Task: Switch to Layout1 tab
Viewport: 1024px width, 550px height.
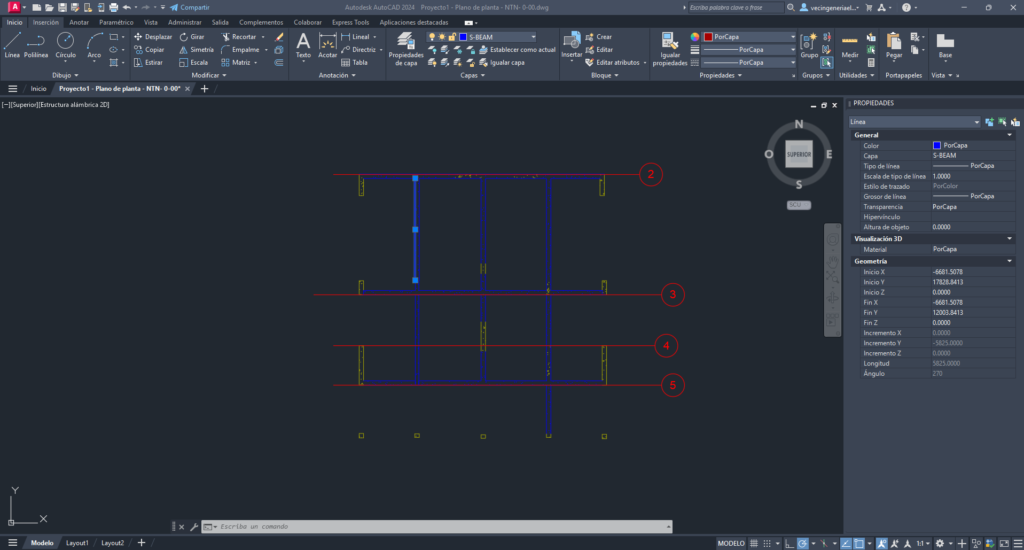Action: (x=77, y=543)
